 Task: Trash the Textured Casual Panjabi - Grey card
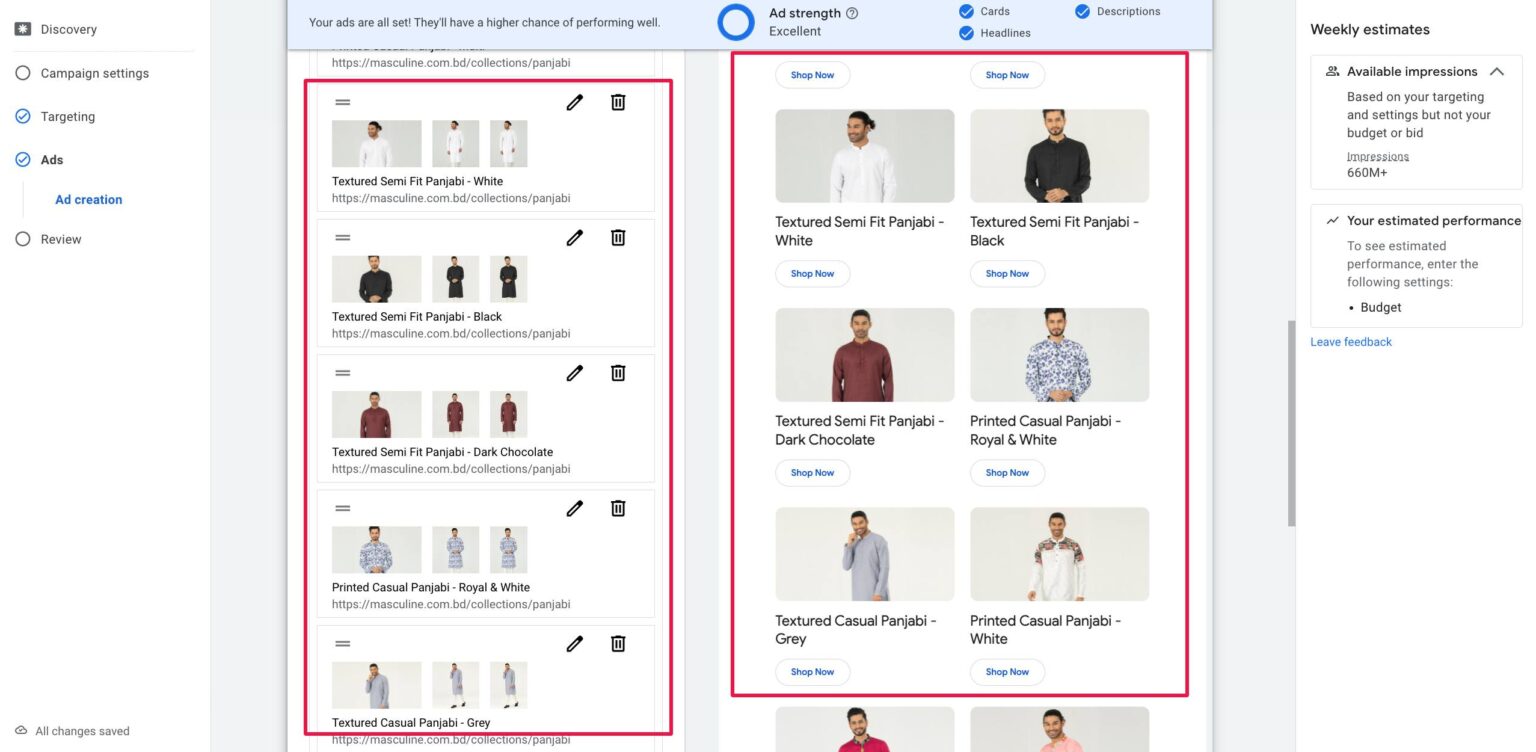[x=618, y=644]
